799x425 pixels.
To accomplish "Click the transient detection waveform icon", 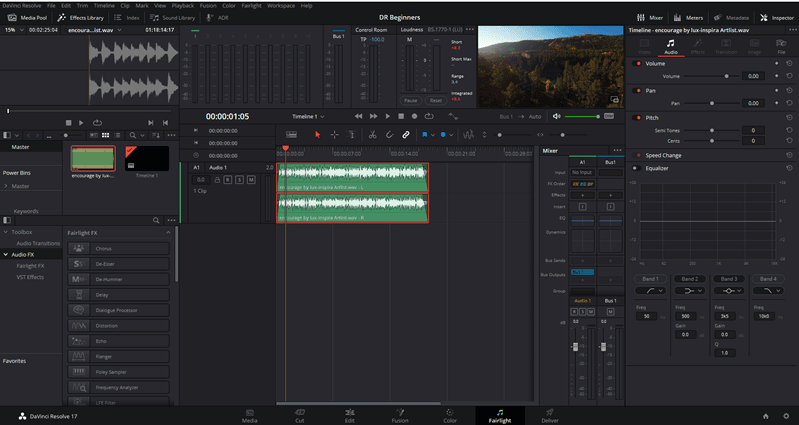I will point(468,135).
